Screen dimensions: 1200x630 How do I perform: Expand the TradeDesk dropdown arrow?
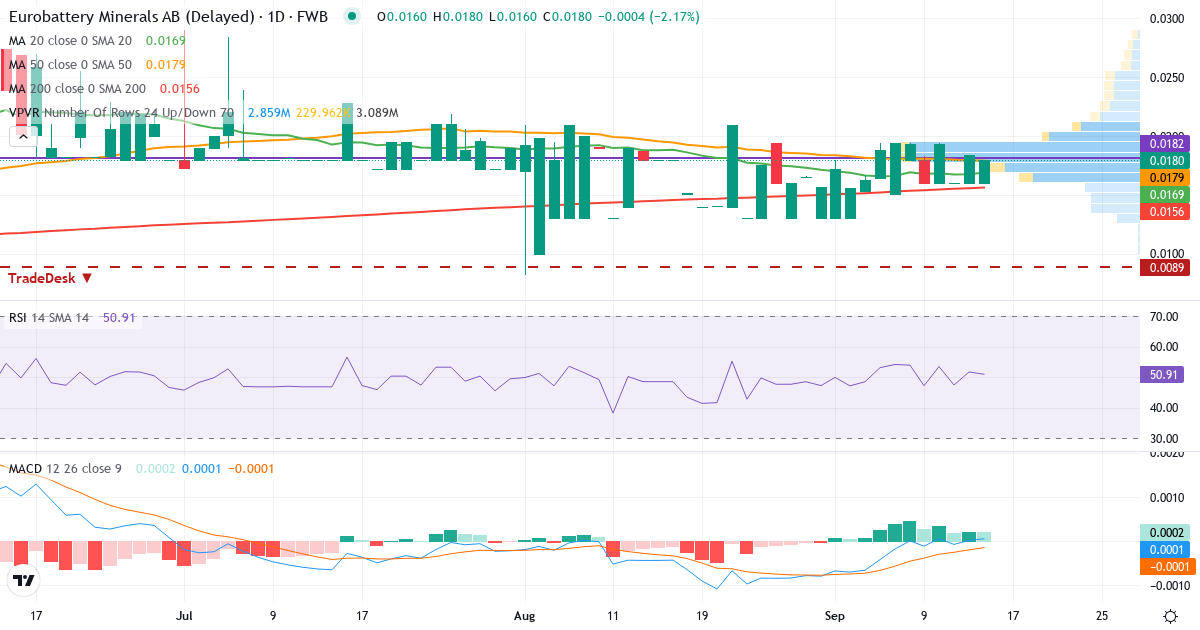tap(87, 278)
